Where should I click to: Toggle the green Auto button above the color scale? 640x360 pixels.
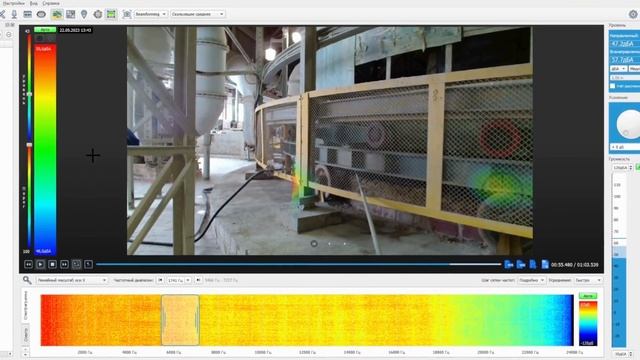click(x=45, y=29)
